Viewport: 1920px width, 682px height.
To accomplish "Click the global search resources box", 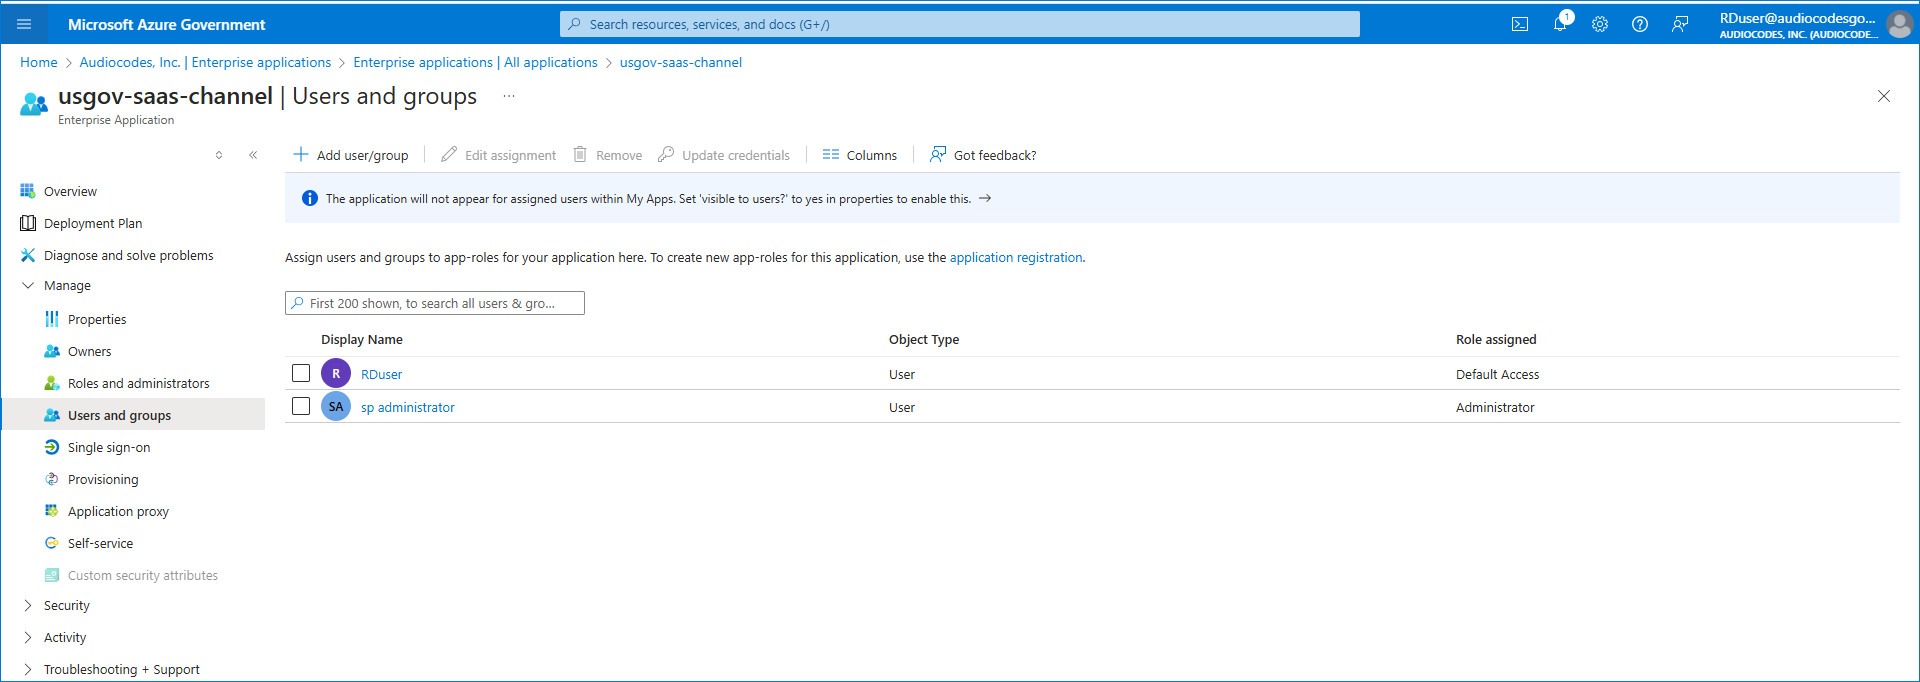I will coord(960,24).
